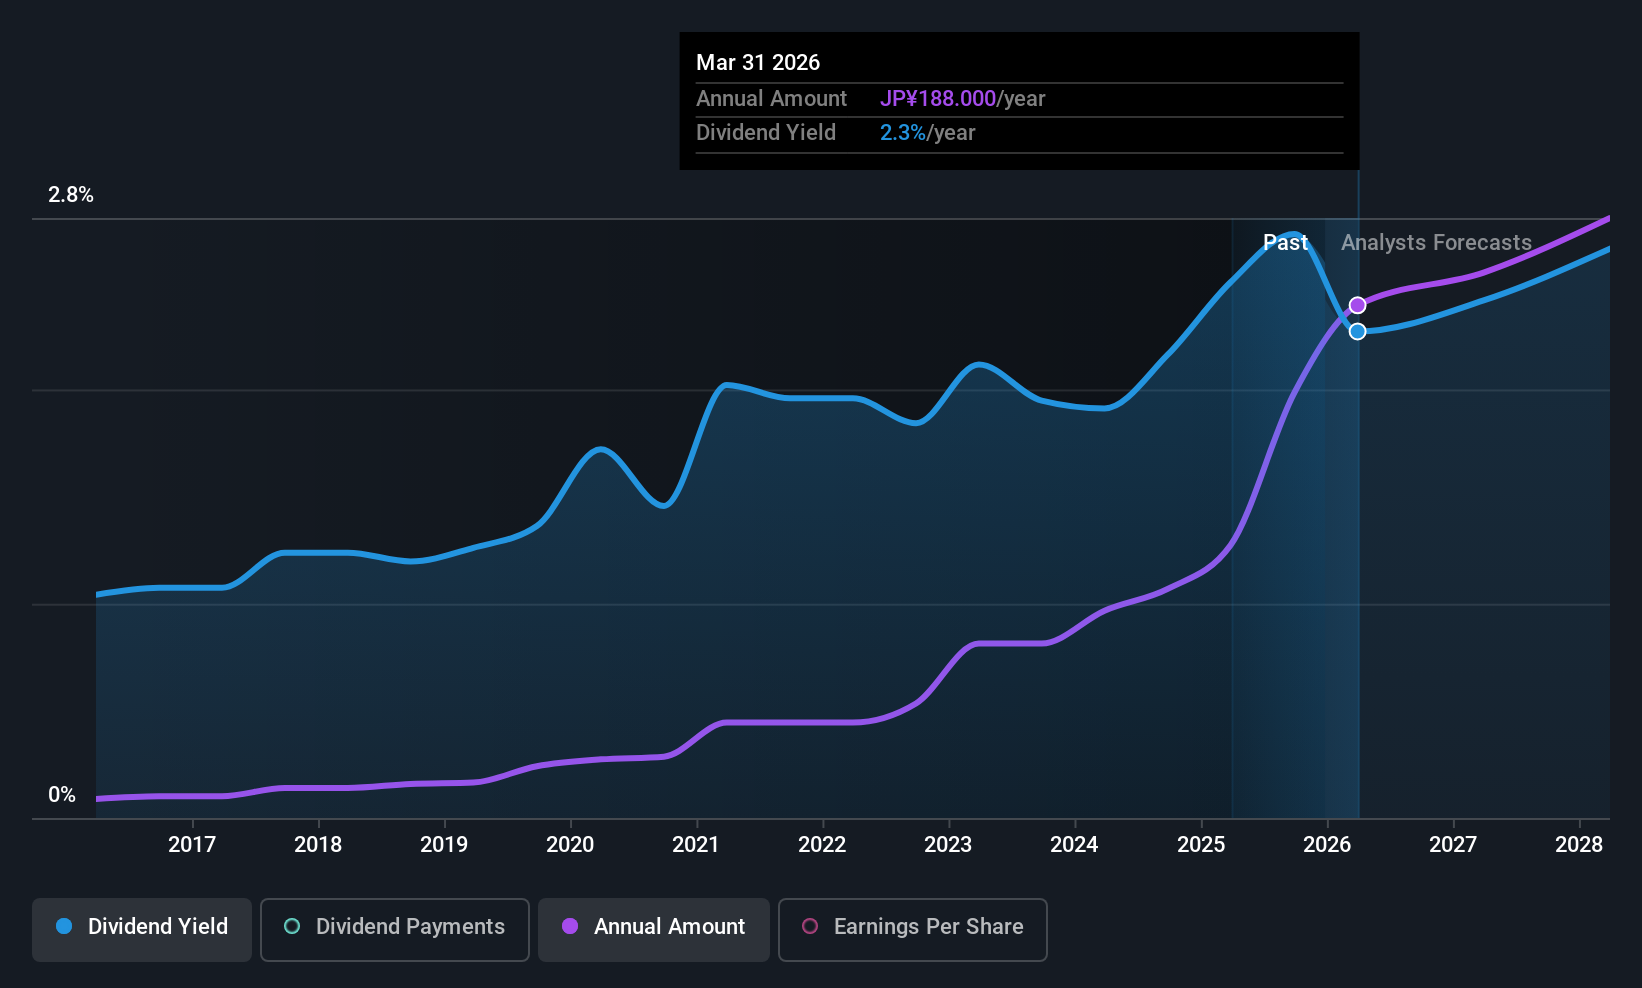1642x988 pixels.
Task: Click the blue Dividend Yield data point marker
Action: coord(1357,331)
